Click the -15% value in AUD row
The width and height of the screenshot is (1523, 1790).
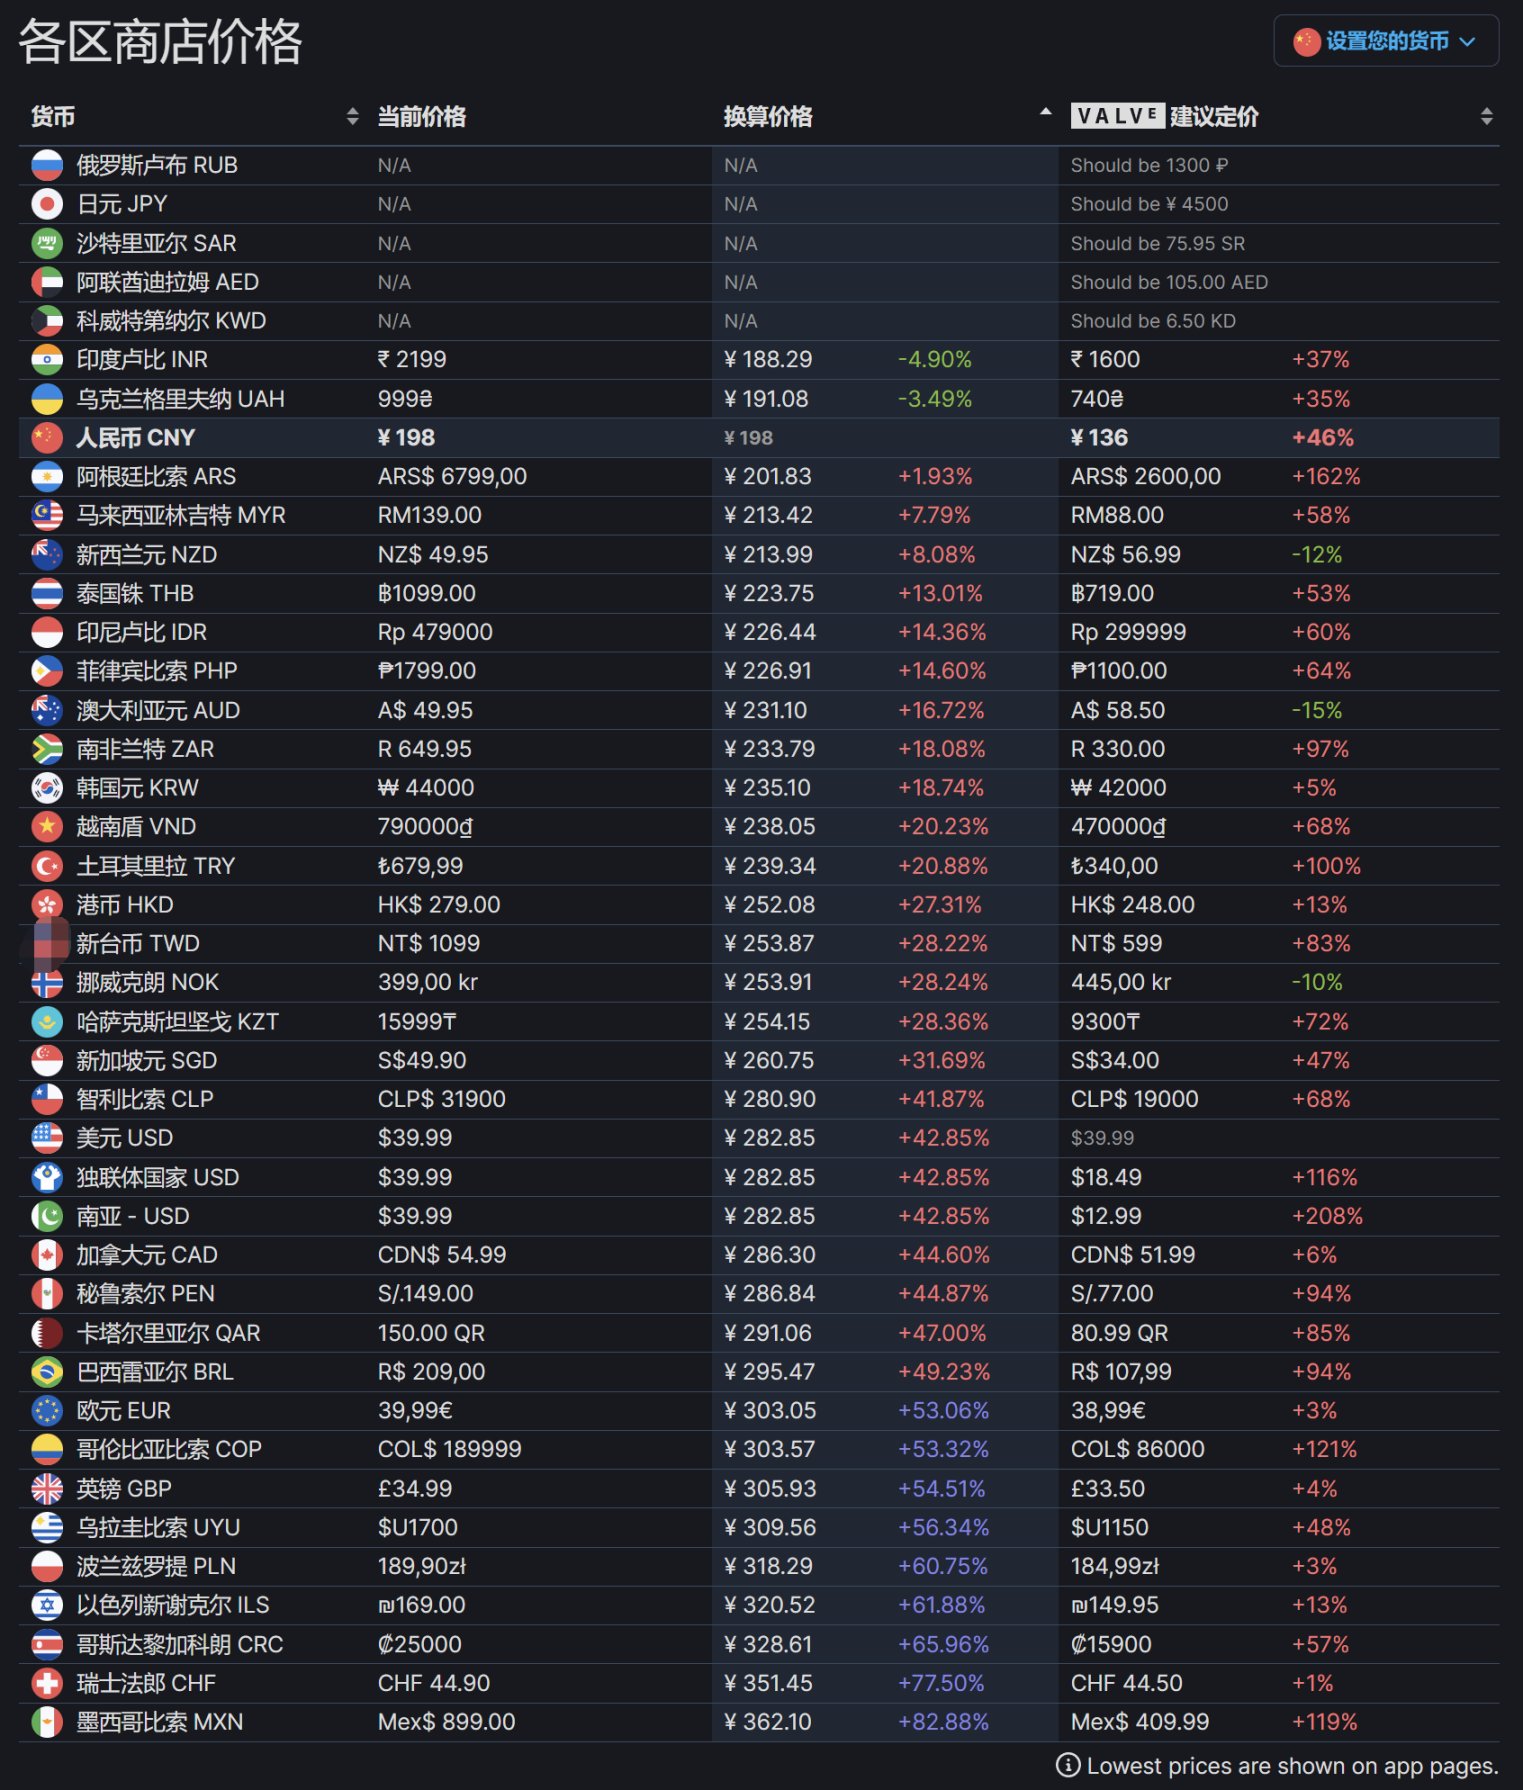[x=1316, y=710]
